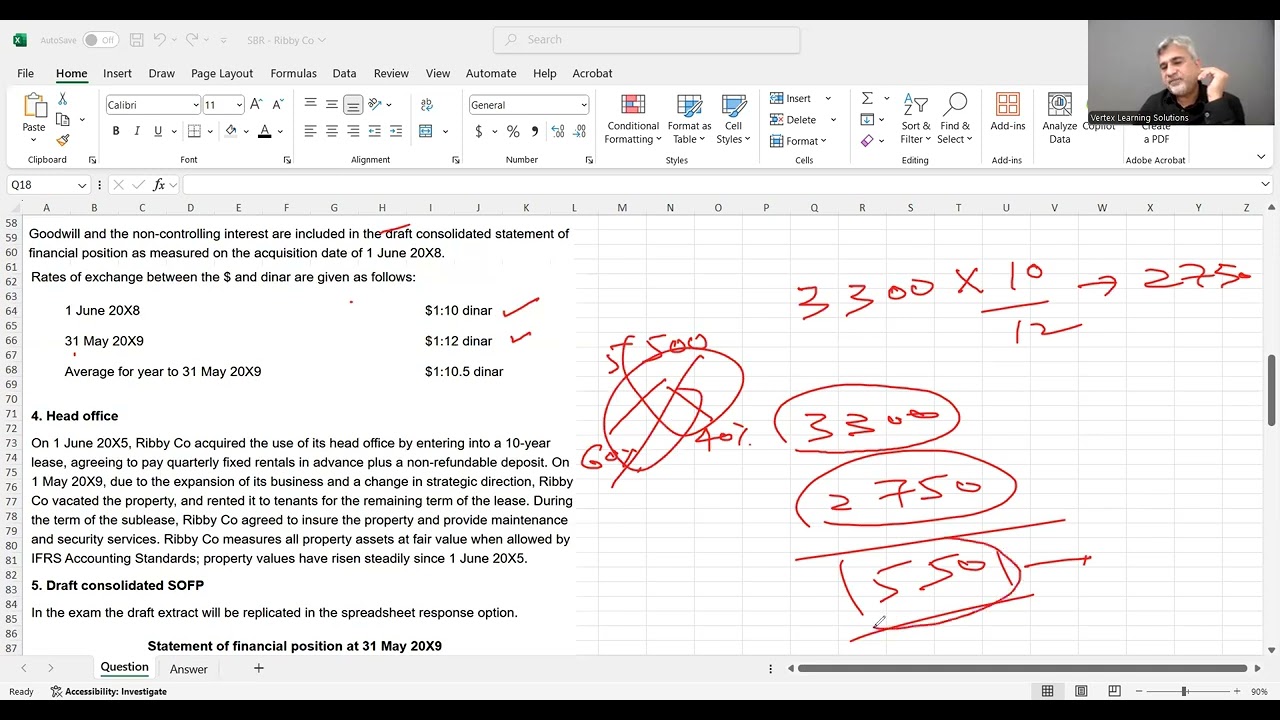Screen dimensions: 1280x720
Task: Click the Merge and Center icon
Action: (x=426, y=131)
